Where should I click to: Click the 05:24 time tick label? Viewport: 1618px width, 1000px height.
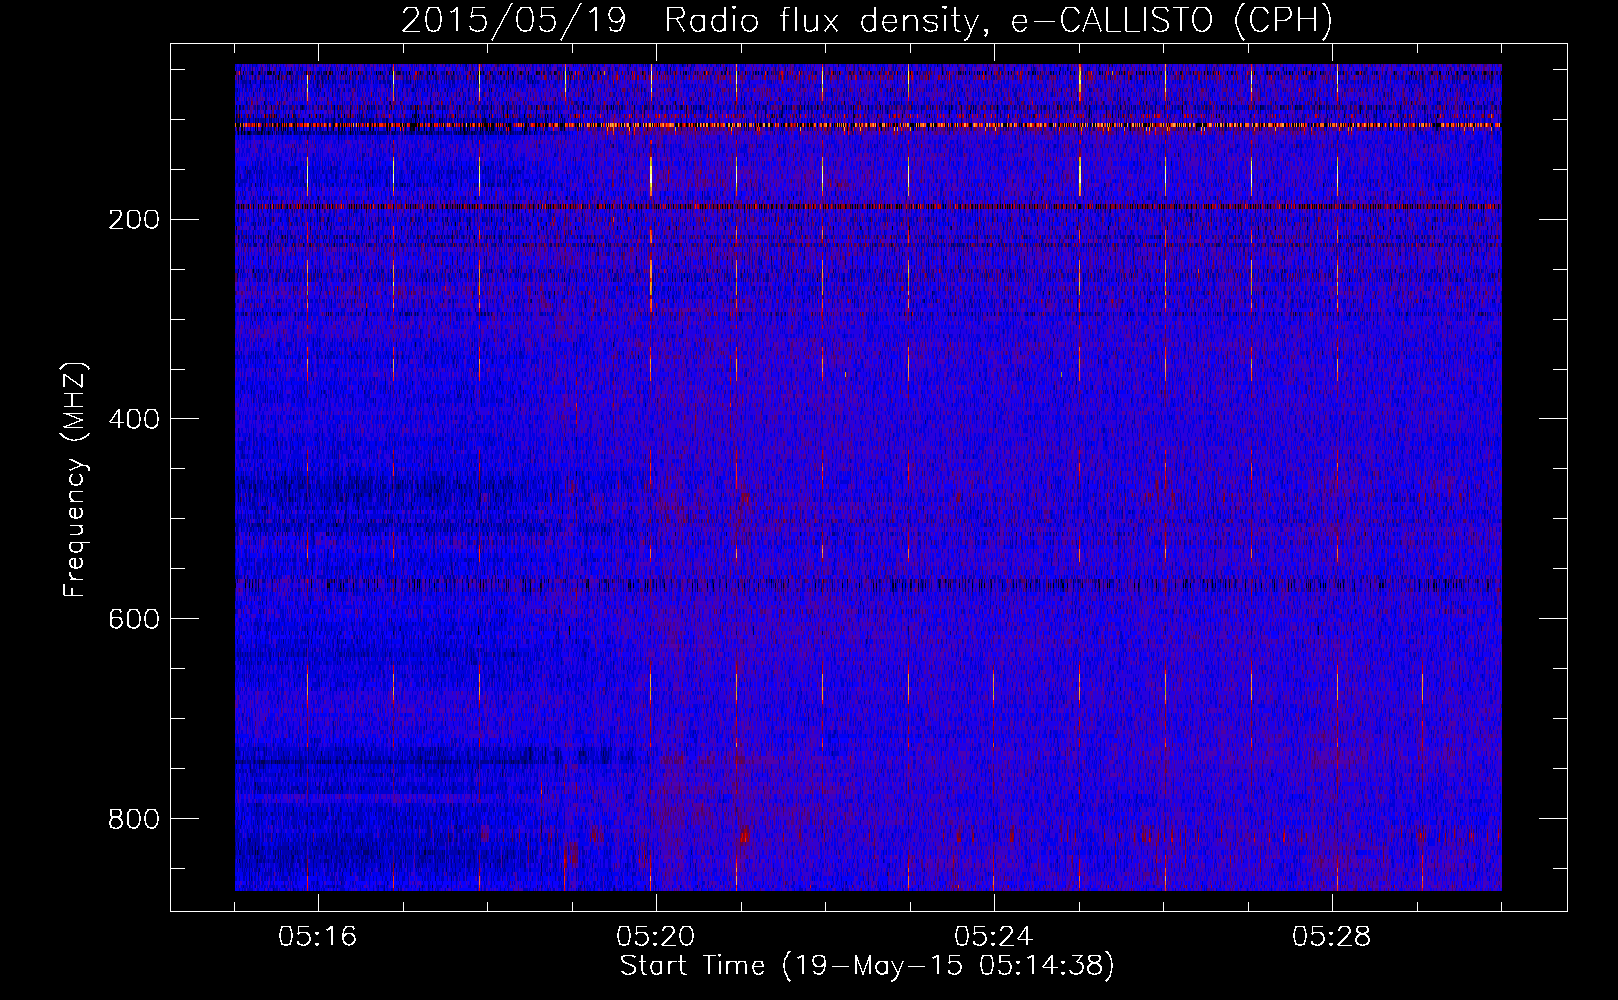(994, 937)
